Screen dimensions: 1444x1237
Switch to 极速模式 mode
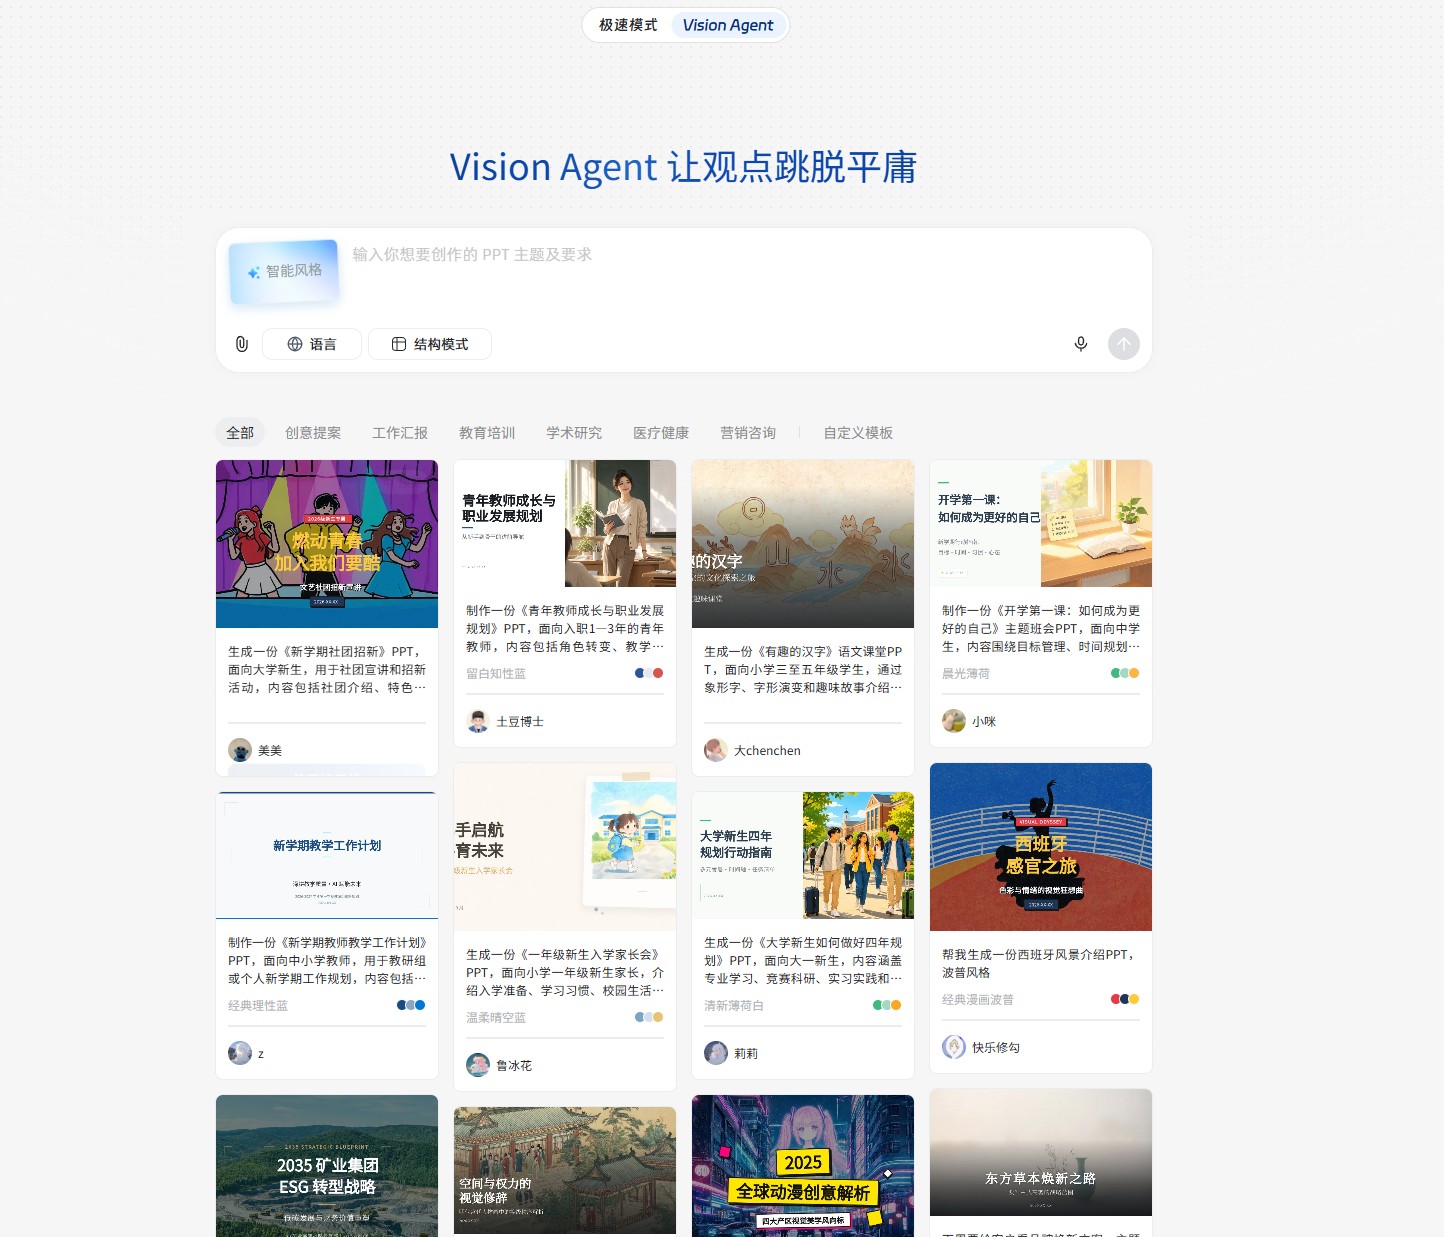coord(628,25)
